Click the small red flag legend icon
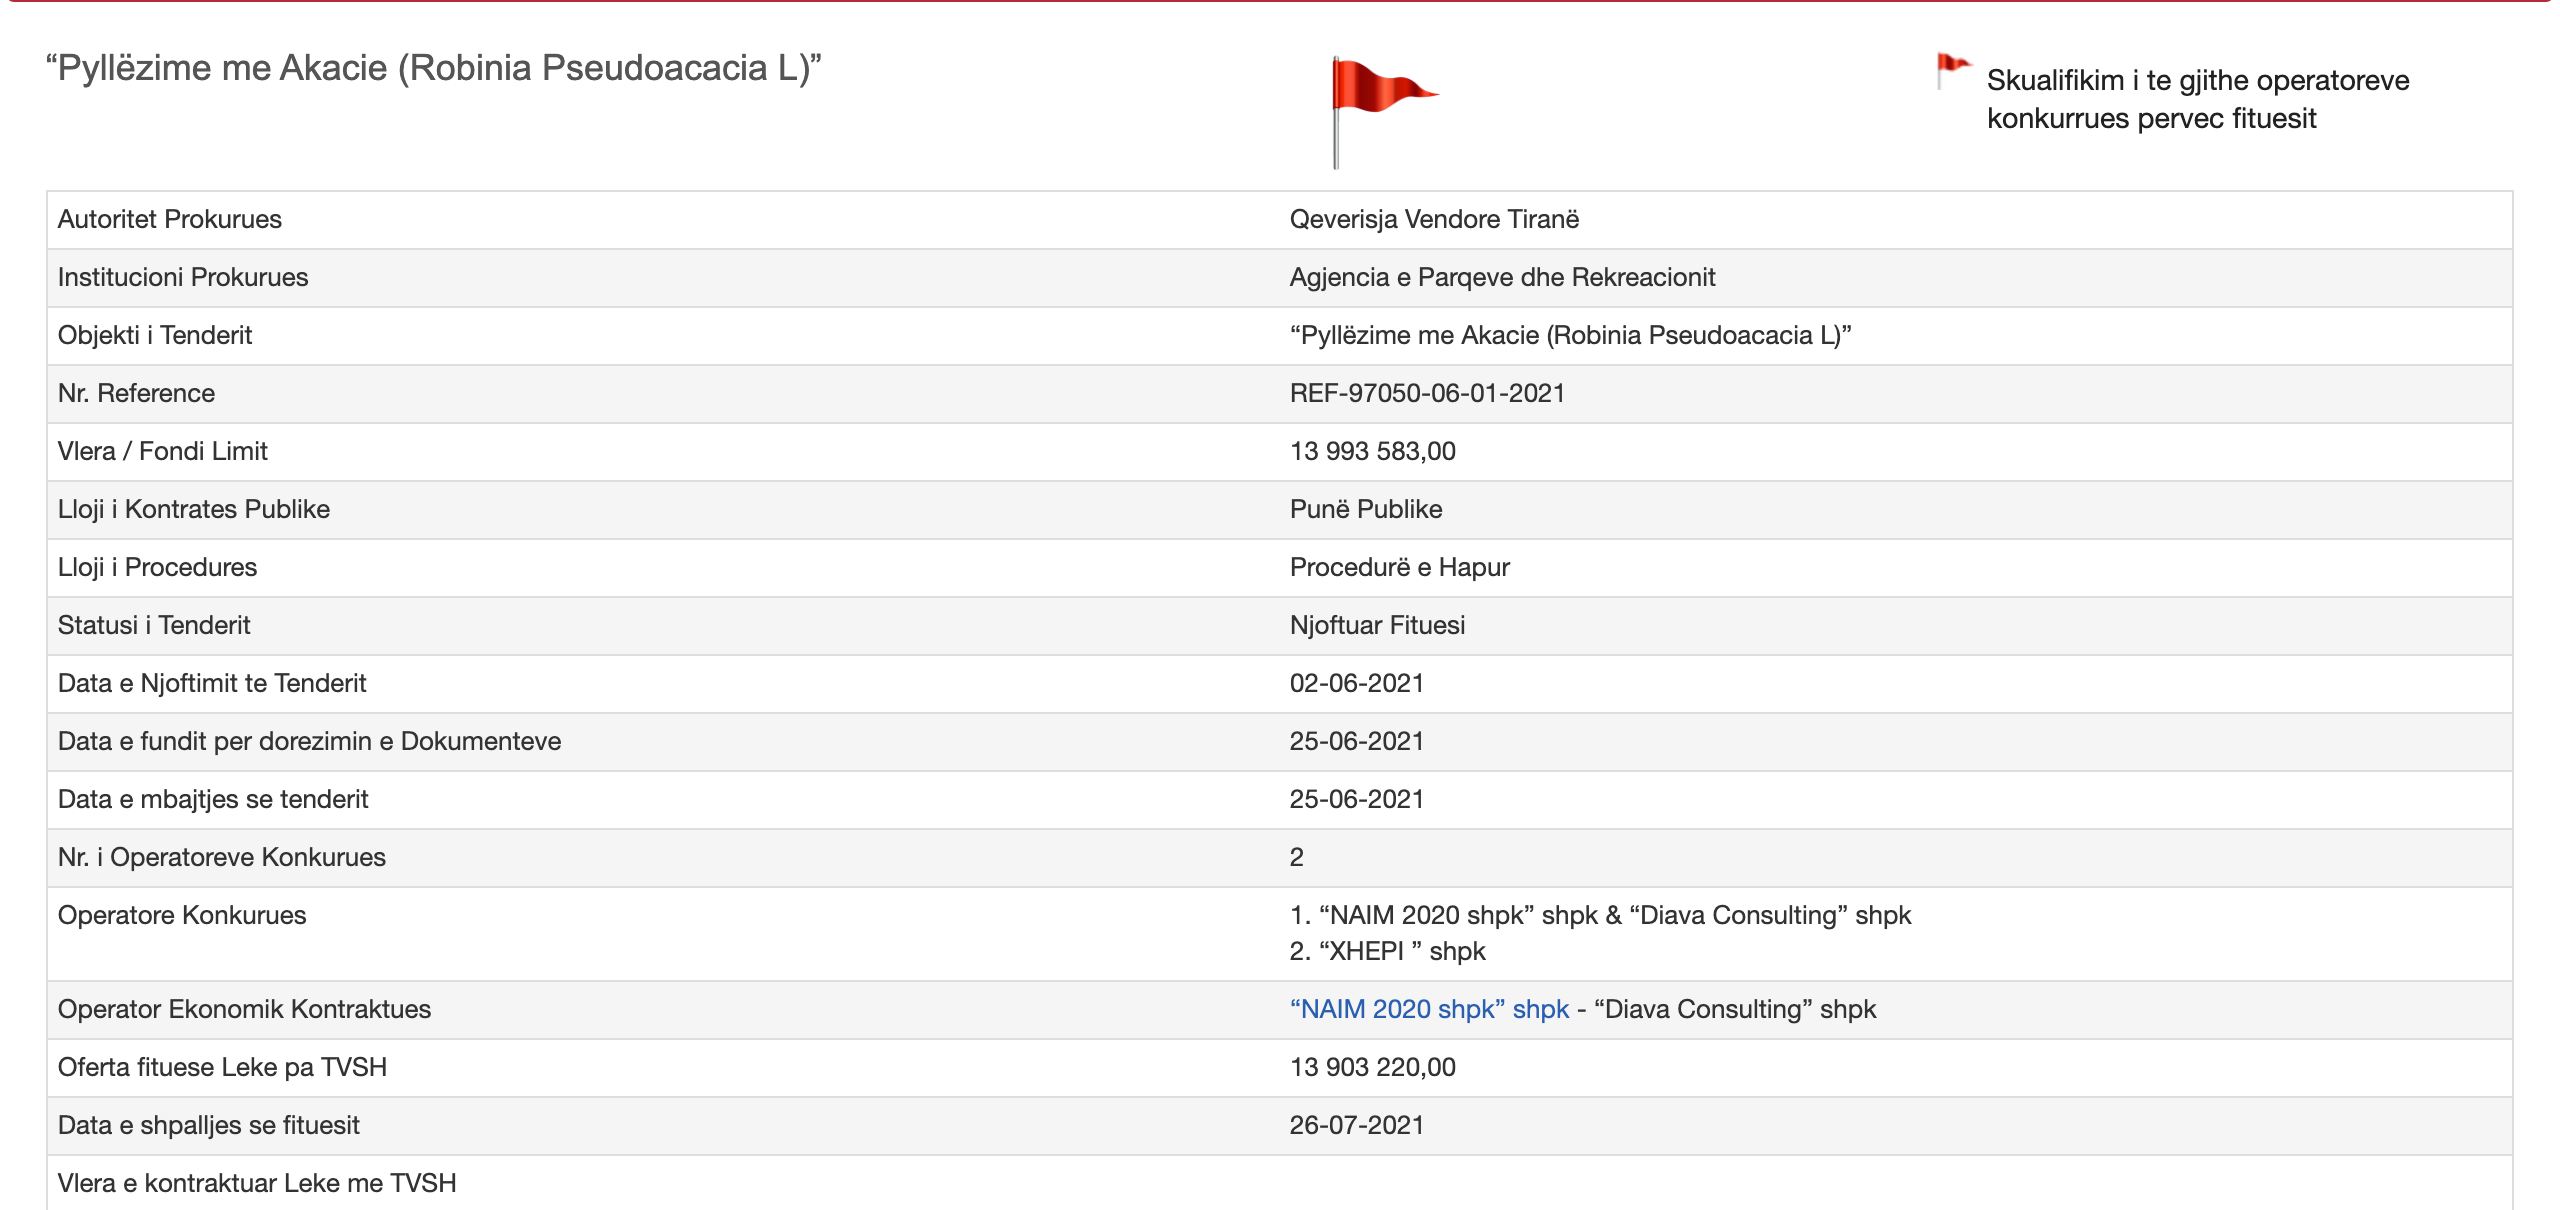 pos(1952,70)
